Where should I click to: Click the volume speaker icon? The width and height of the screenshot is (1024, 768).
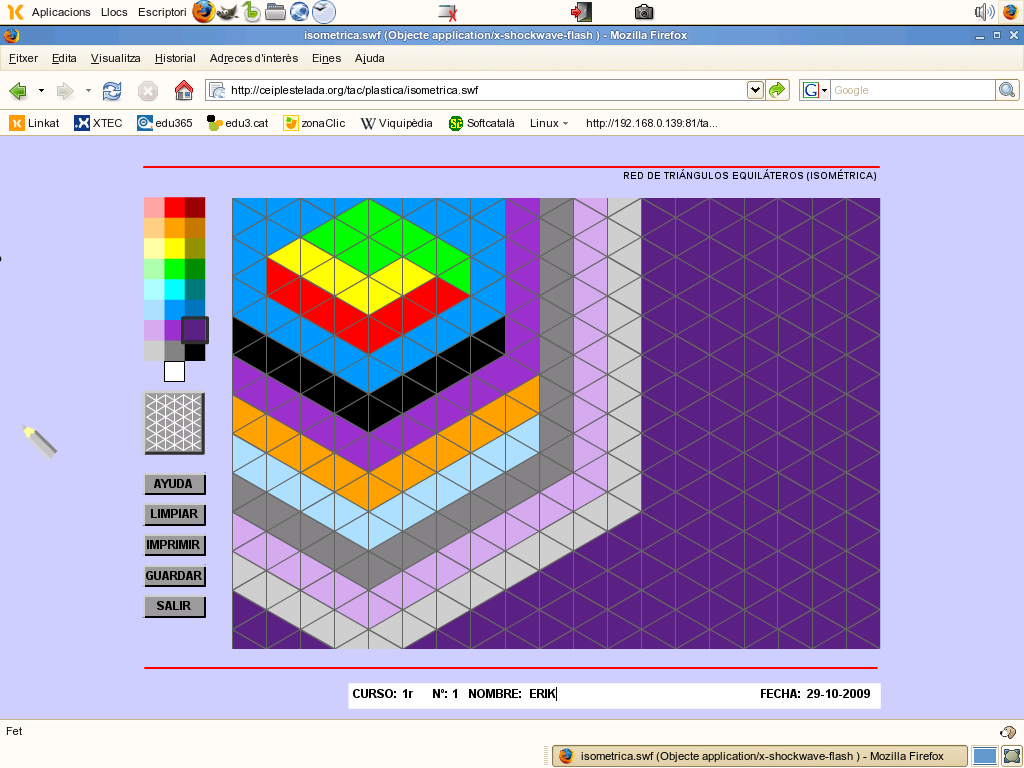pyautogui.click(x=984, y=12)
